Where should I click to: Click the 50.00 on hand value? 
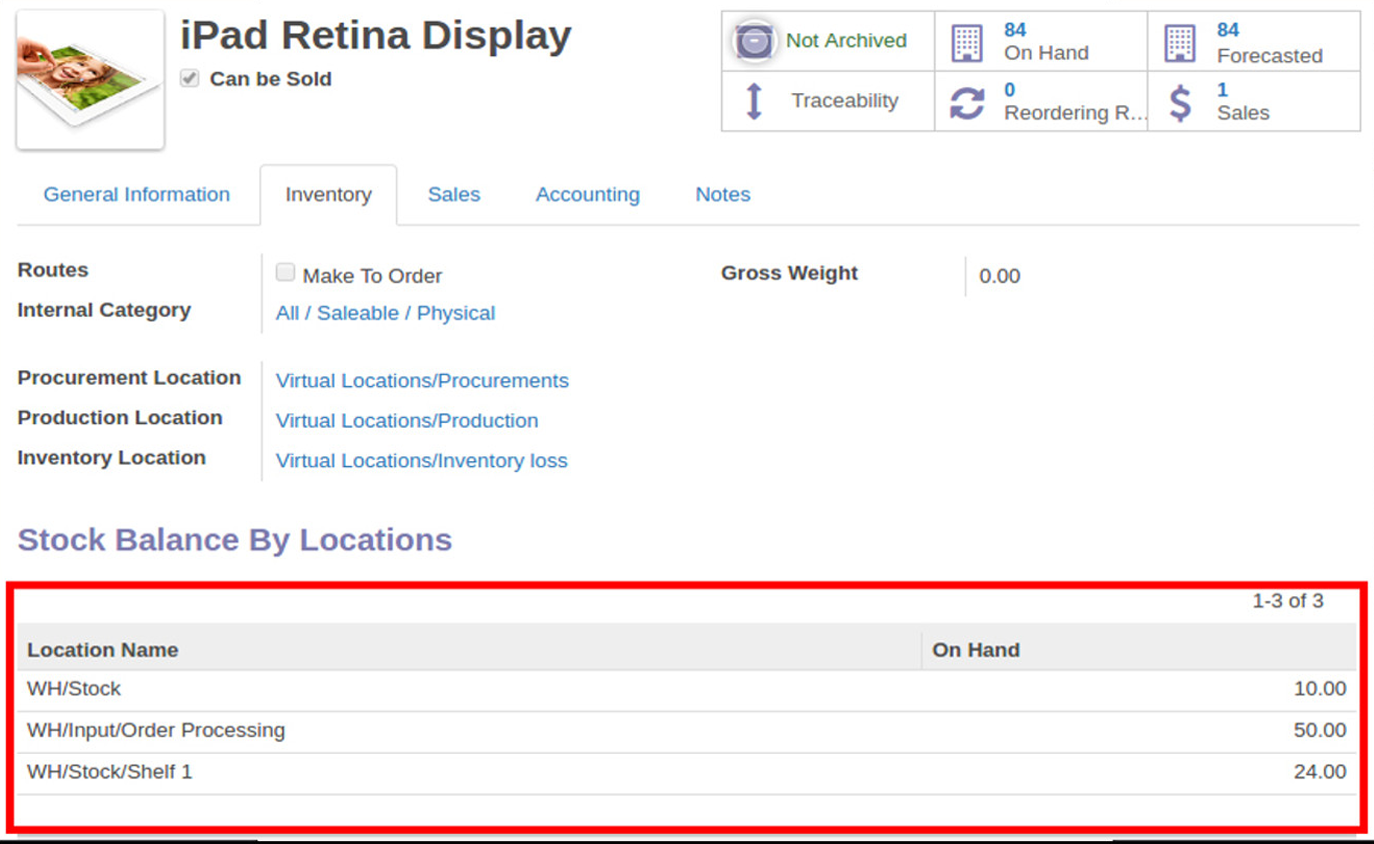pyautogui.click(x=1319, y=731)
